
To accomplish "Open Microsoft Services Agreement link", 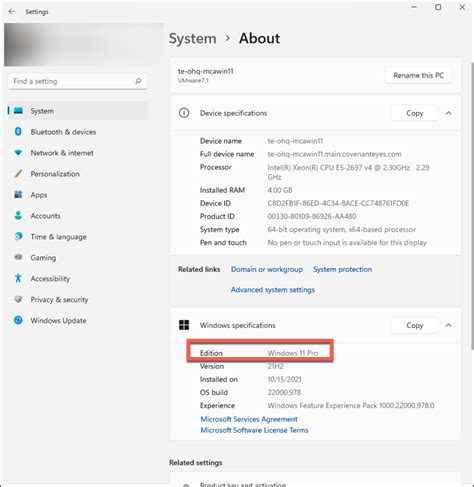I will point(249,419).
